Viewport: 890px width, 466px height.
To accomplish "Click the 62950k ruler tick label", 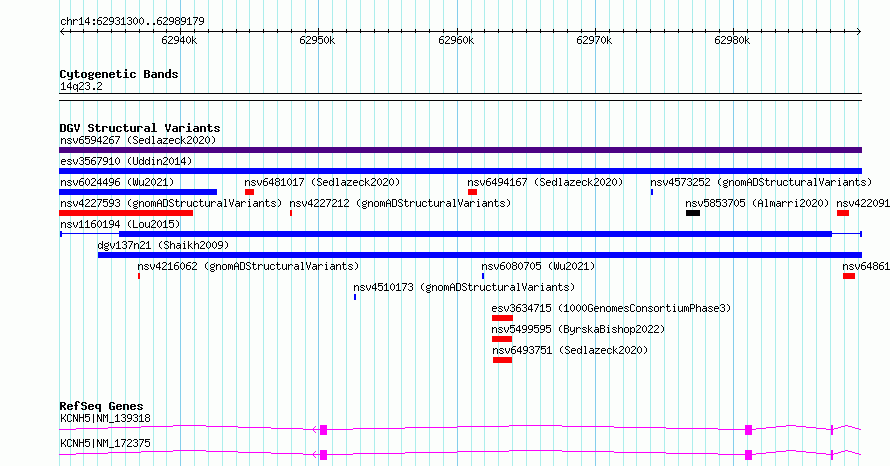I will (317, 40).
